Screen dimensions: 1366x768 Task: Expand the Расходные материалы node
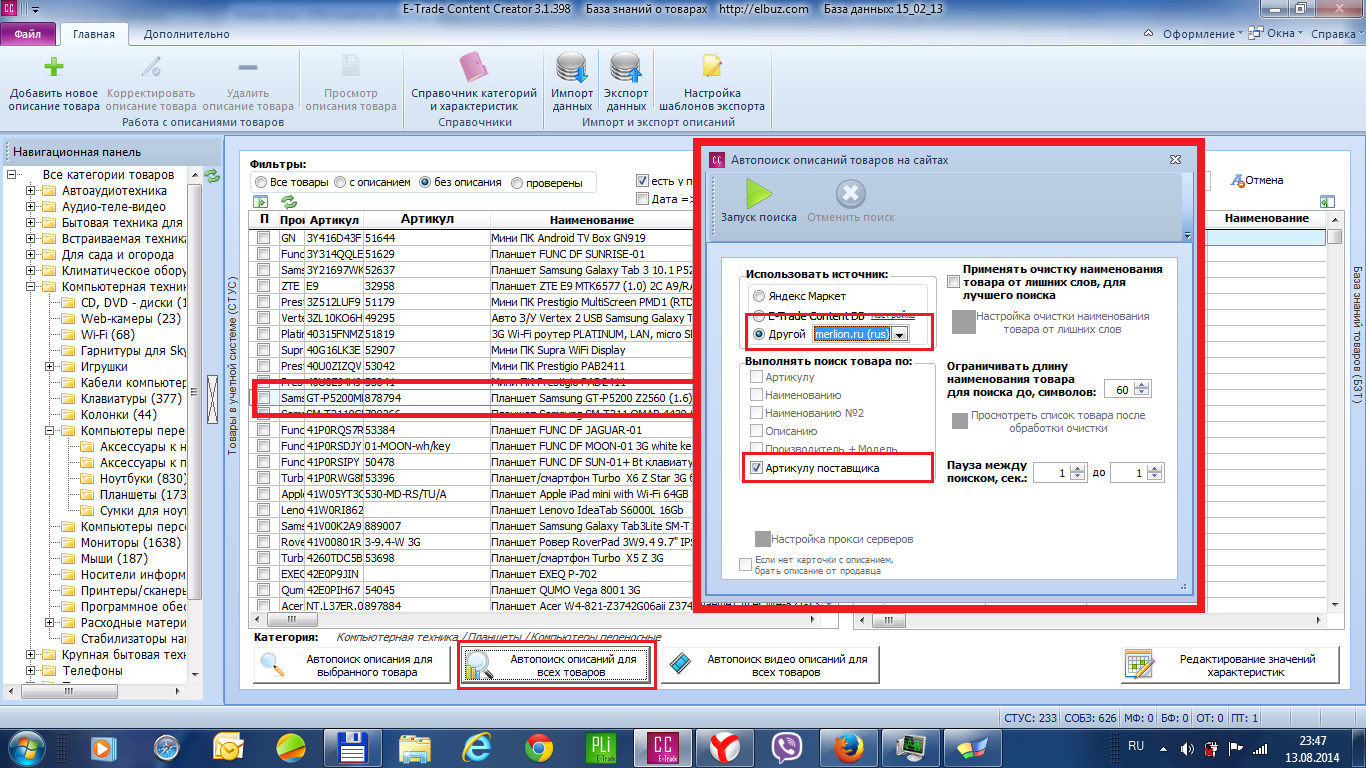[51, 623]
